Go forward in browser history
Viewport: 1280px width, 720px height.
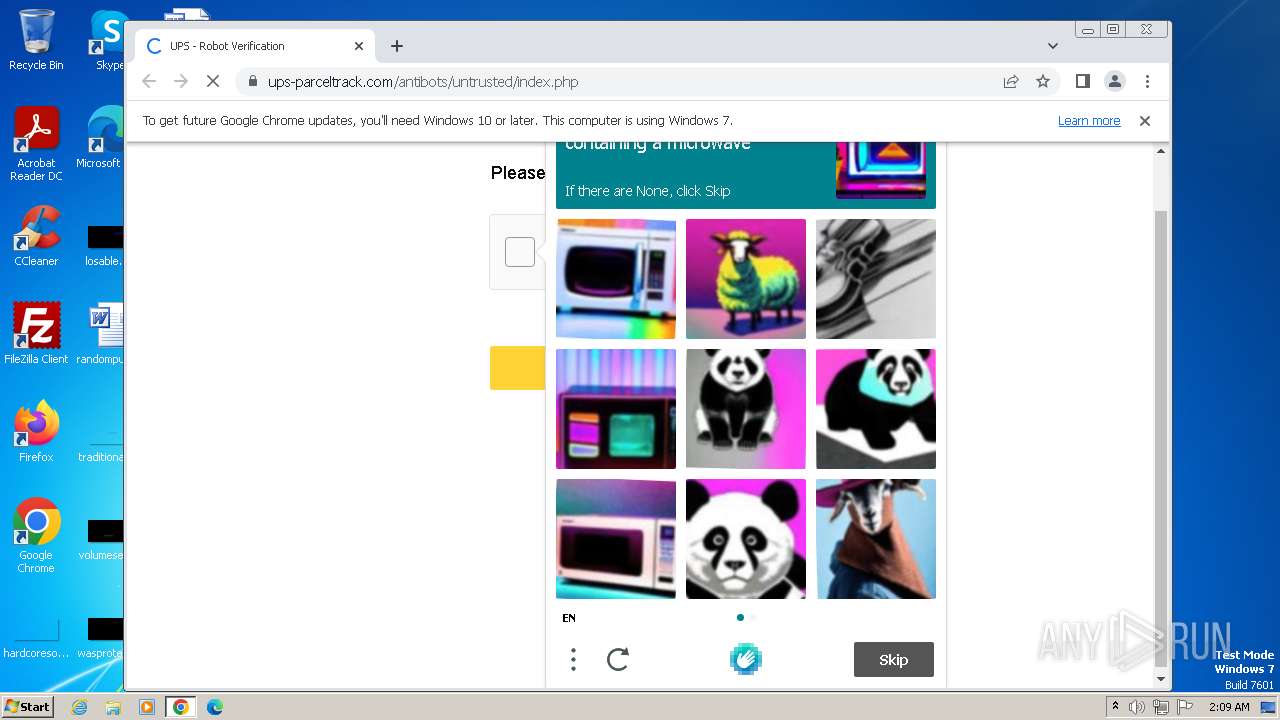pyautogui.click(x=181, y=81)
